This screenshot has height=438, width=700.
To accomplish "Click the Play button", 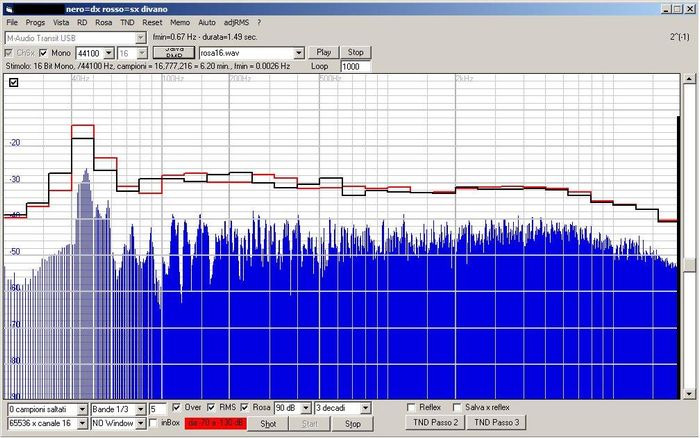I will 324,52.
